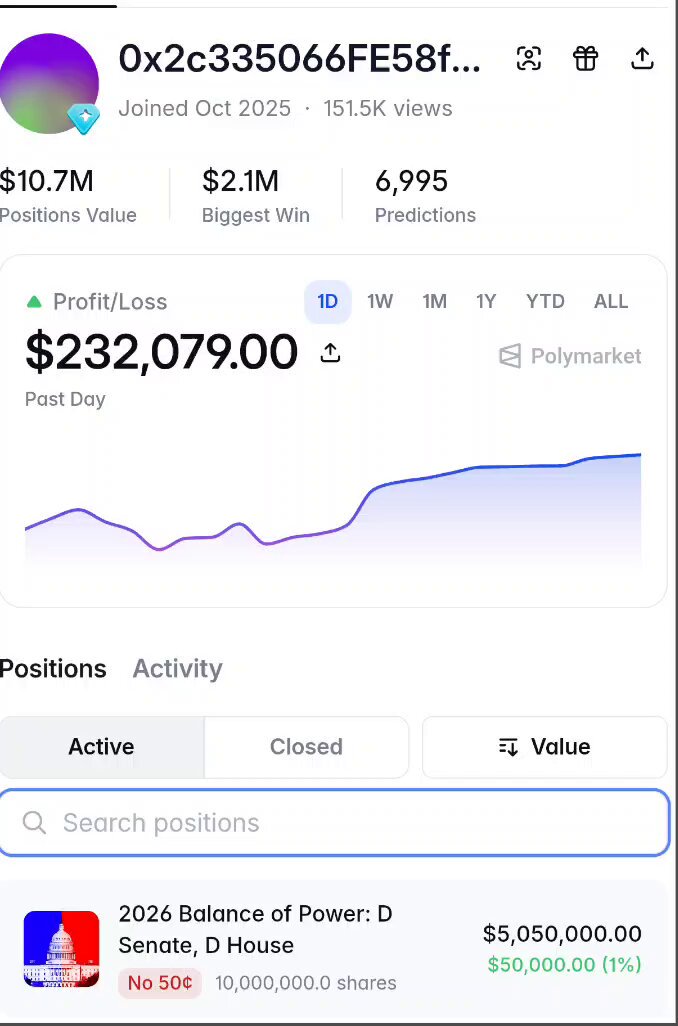Screen dimensions: 678x1026
Task: Click the share upload icon beside wallet address
Action: (642, 58)
